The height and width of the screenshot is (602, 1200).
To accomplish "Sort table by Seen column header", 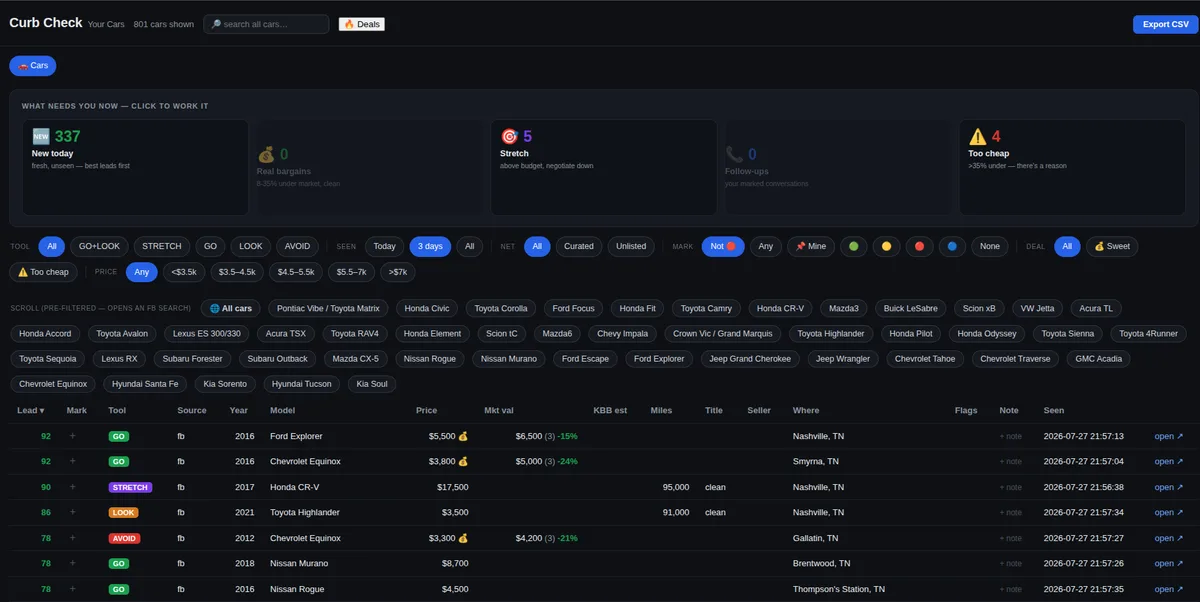I will 1054,410.
